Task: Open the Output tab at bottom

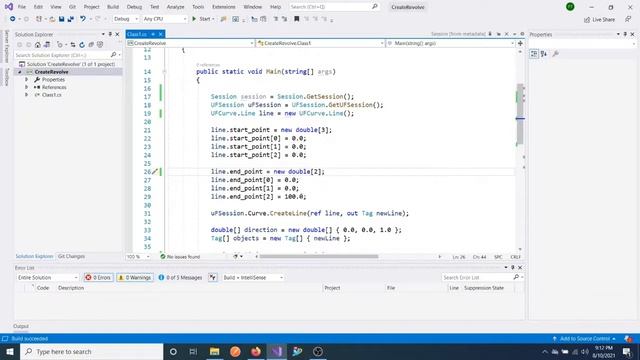Action: 21,326
